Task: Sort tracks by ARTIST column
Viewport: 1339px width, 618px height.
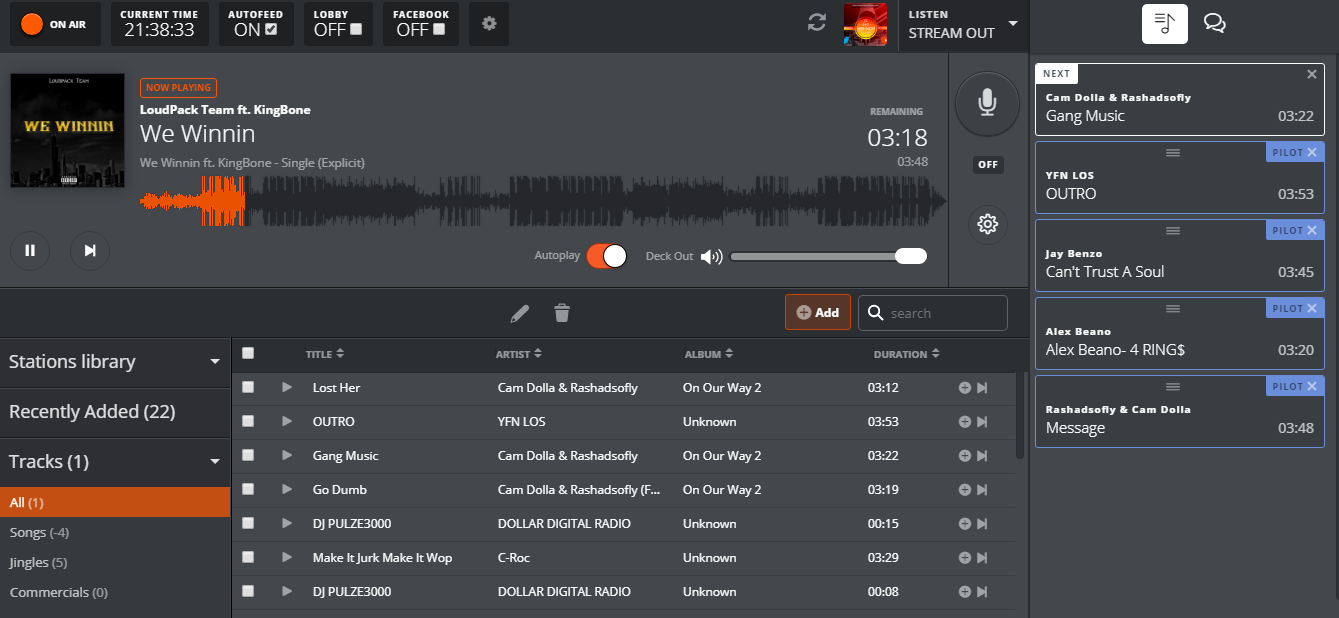Action: pos(520,354)
